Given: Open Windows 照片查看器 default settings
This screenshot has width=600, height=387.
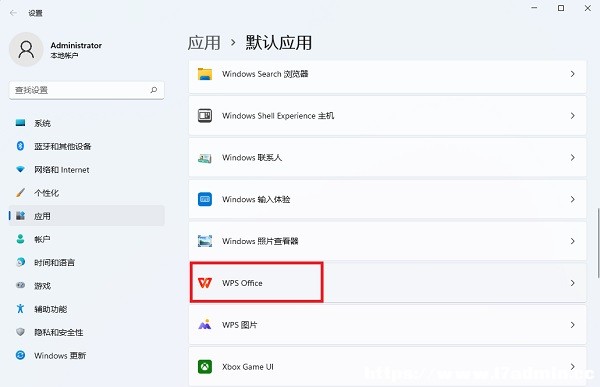Looking at the screenshot, I should [x=387, y=241].
